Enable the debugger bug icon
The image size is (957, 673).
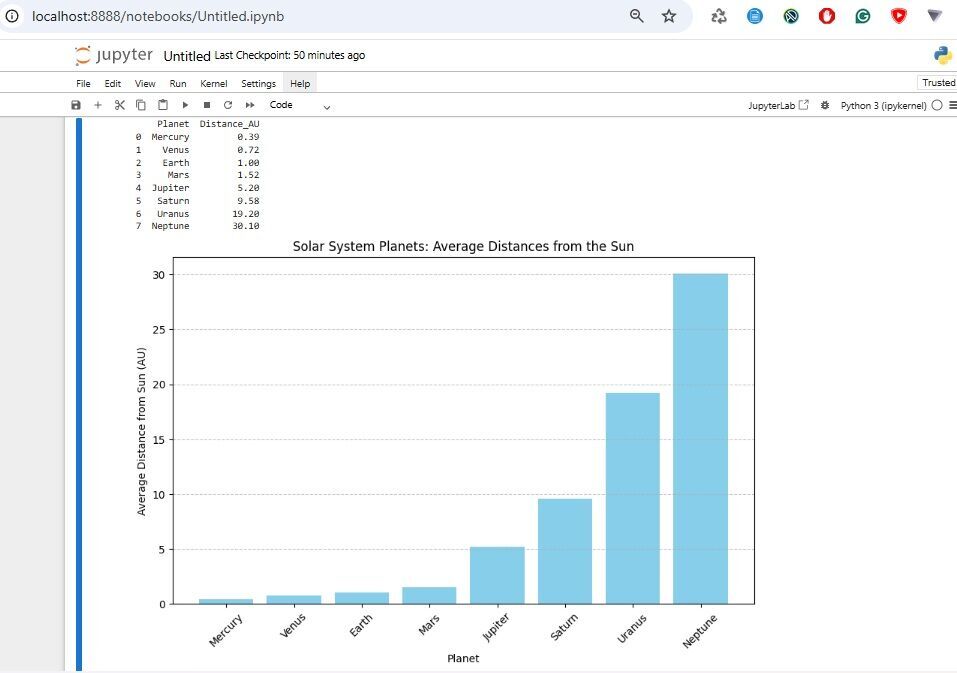[825, 105]
